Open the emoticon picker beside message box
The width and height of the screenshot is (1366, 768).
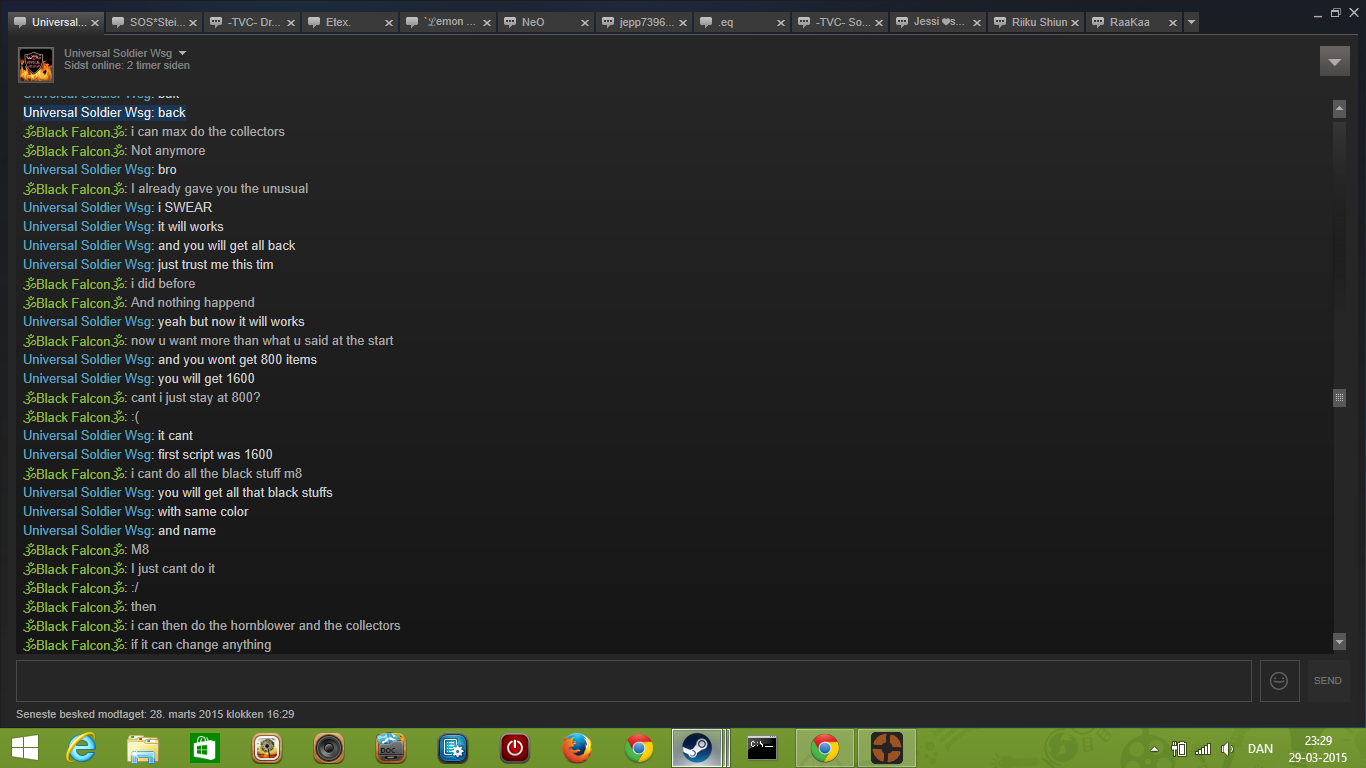pos(1279,680)
